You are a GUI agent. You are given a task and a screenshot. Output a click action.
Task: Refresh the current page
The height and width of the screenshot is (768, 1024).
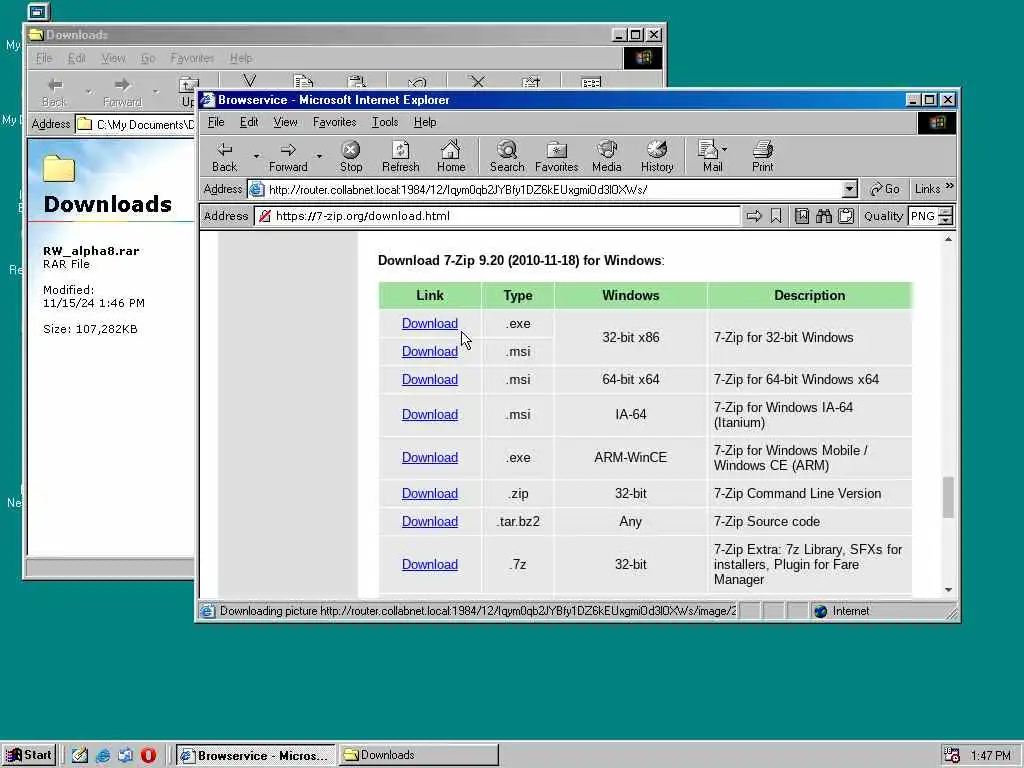[400, 157]
